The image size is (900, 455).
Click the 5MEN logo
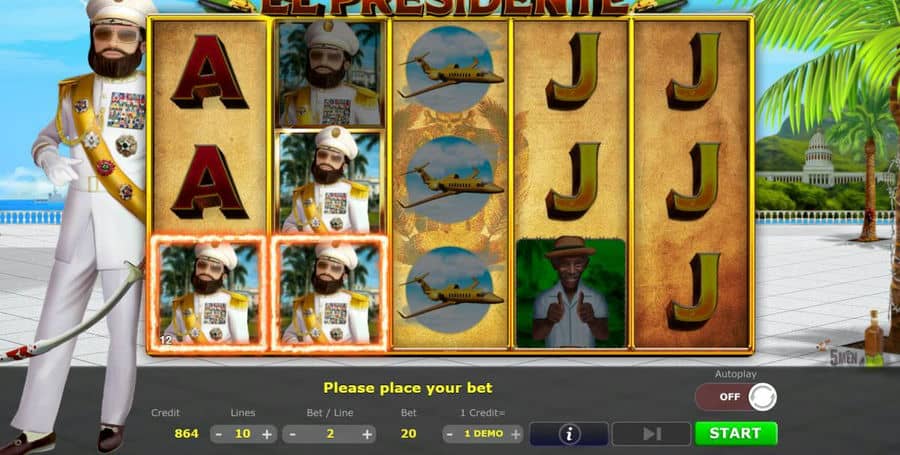(843, 357)
